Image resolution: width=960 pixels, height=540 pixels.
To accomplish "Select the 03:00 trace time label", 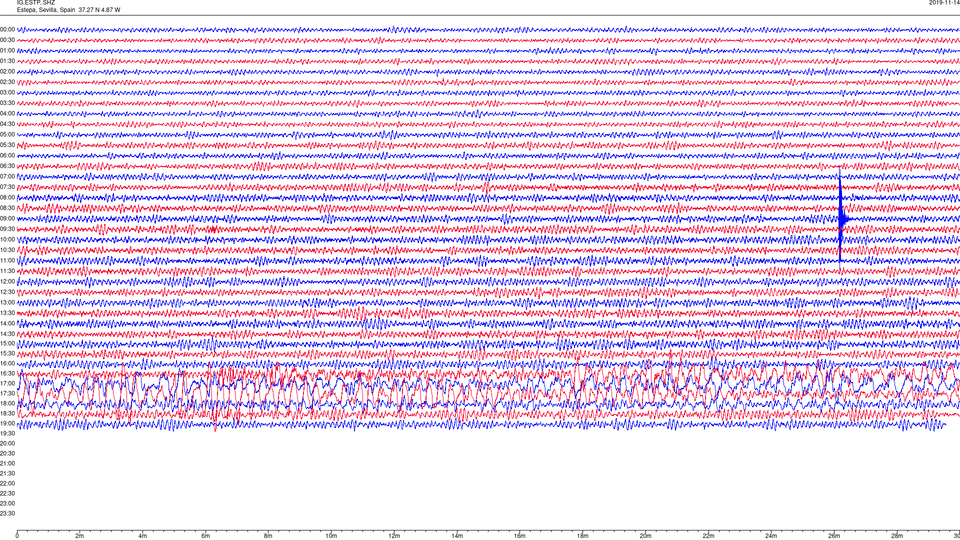I will (x=7, y=92).
